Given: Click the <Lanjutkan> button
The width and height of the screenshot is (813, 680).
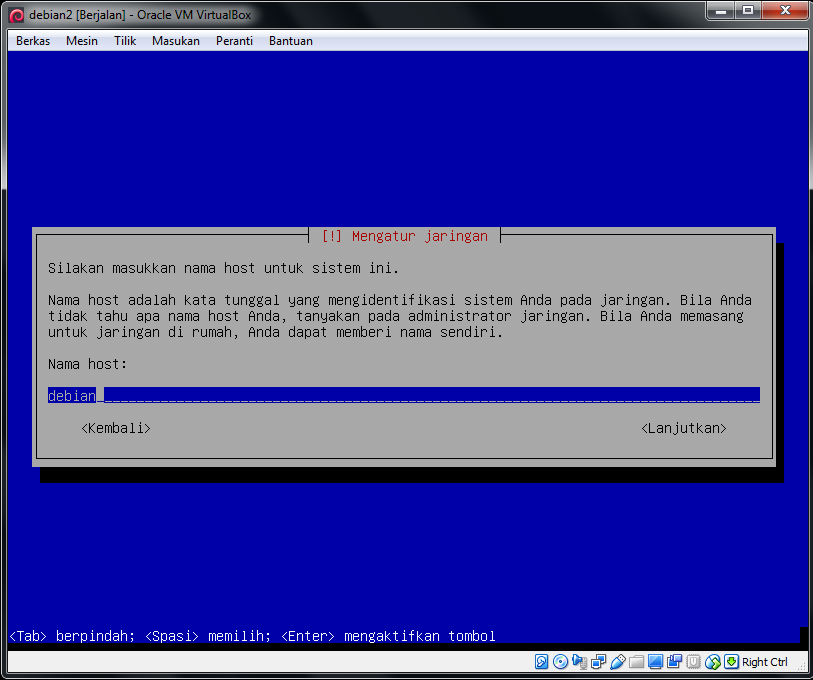Looking at the screenshot, I should [683, 428].
